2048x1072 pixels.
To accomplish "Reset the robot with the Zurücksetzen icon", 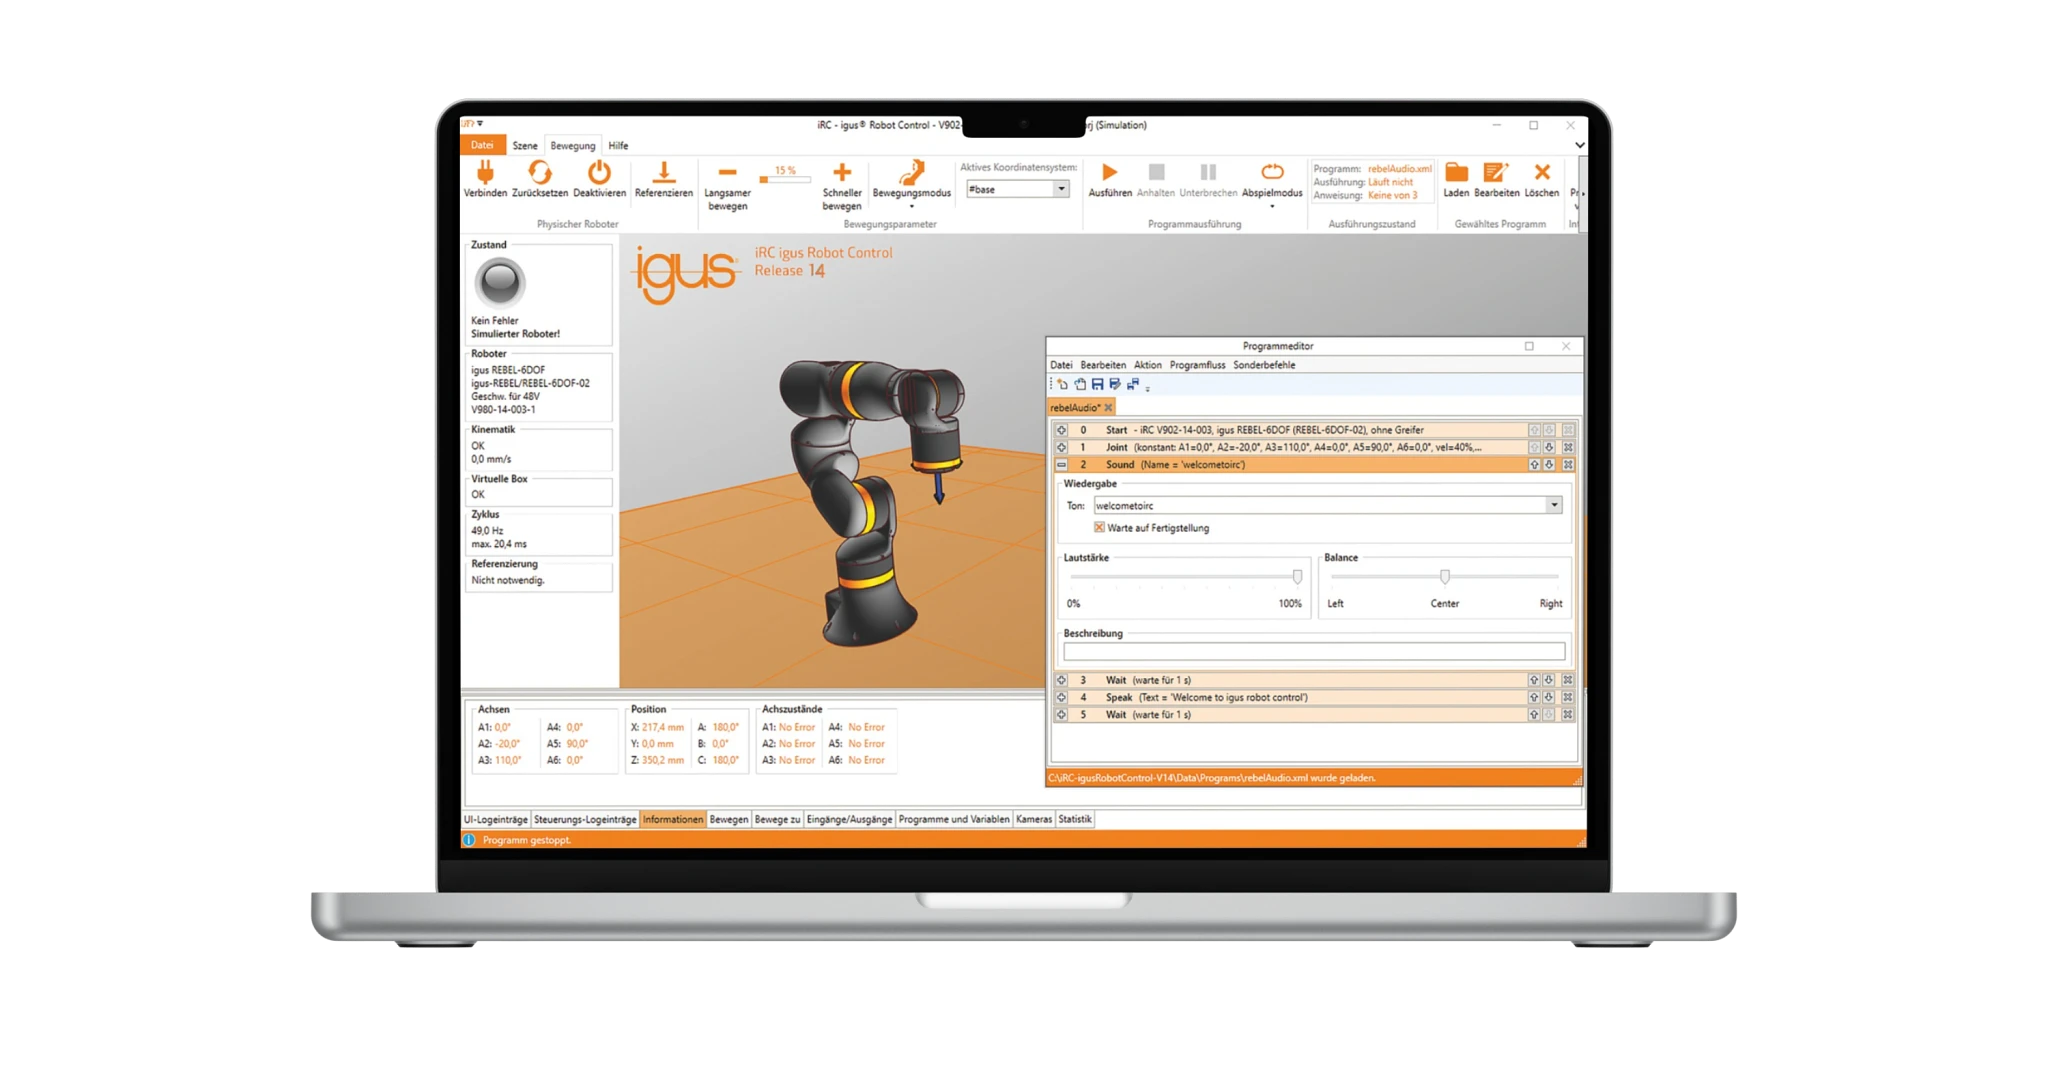I will 540,171.
